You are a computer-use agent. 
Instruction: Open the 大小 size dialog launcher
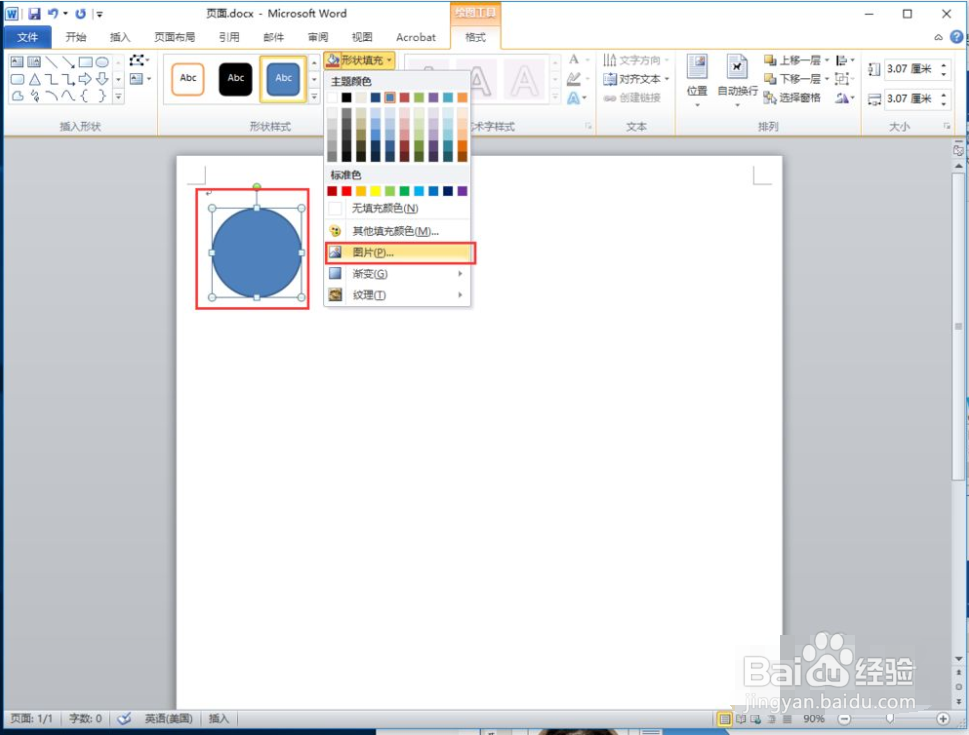tap(946, 126)
